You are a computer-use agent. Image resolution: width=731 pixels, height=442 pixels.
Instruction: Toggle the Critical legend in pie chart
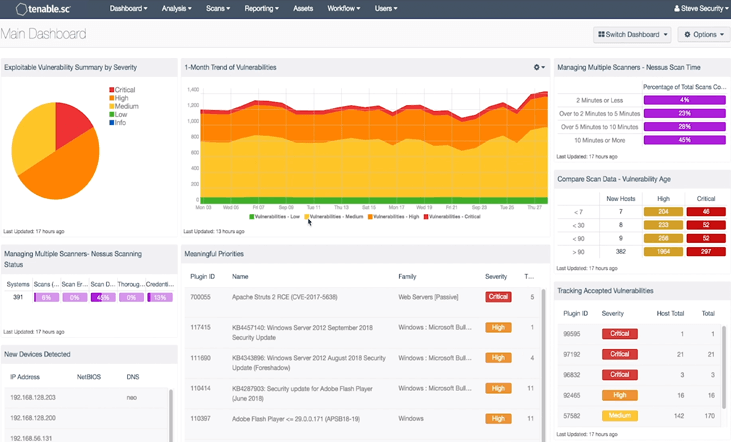tap(122, 90)
